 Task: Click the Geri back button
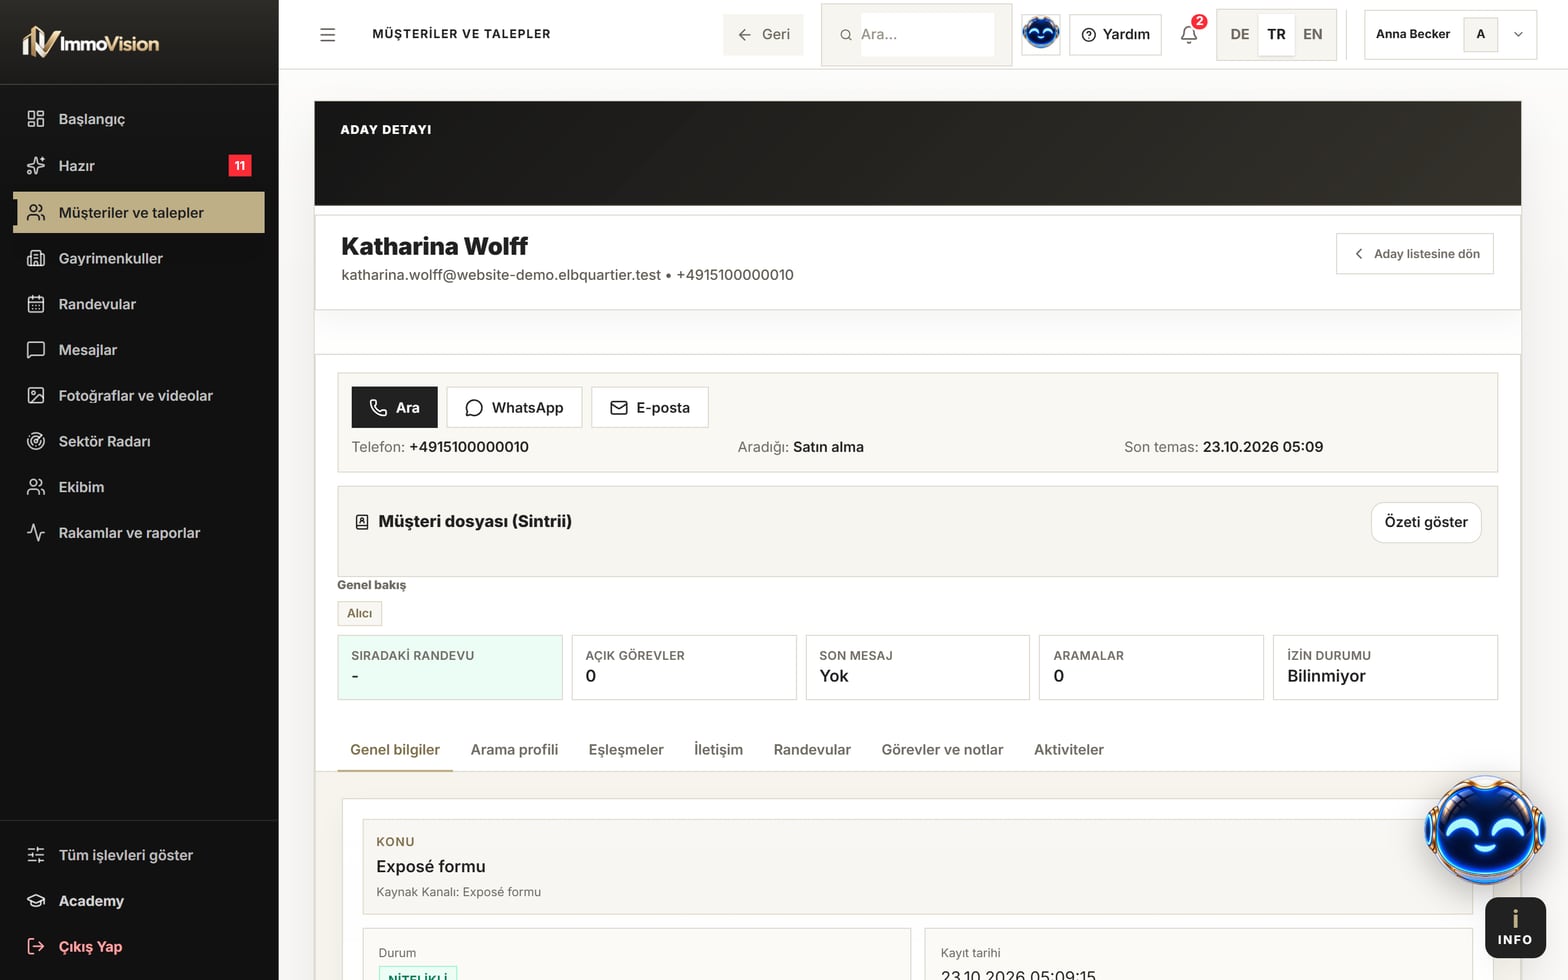click(x=763, y=34)
